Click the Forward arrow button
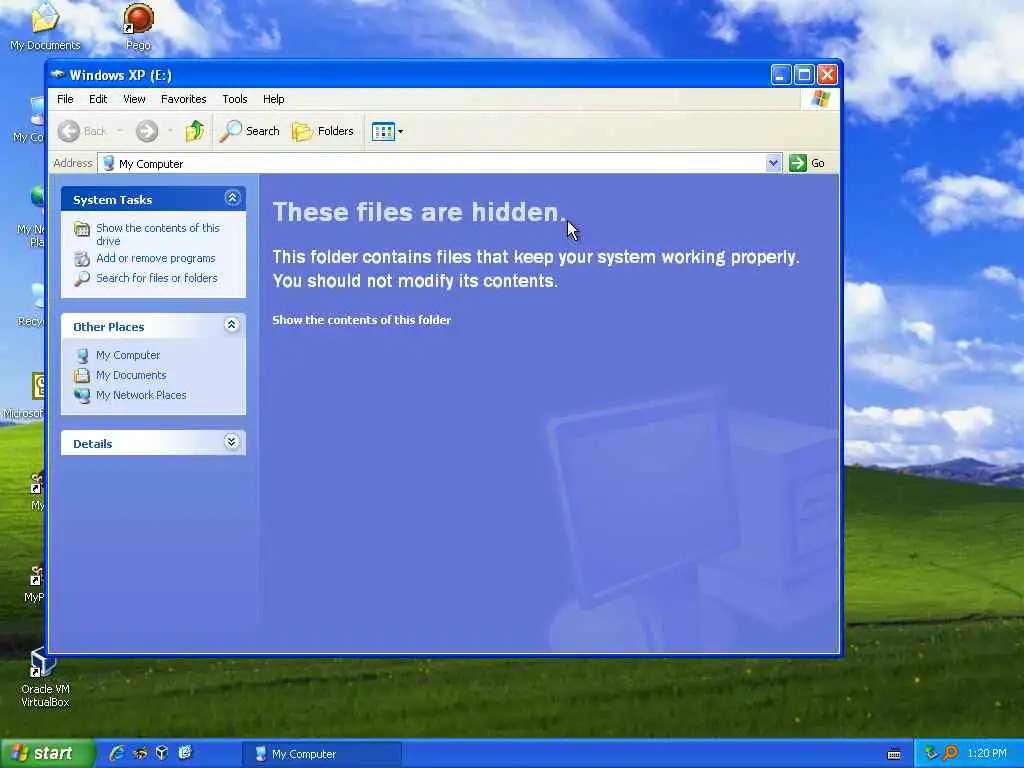This screenshot has width=1024, height=768. (x=147, y=131)
